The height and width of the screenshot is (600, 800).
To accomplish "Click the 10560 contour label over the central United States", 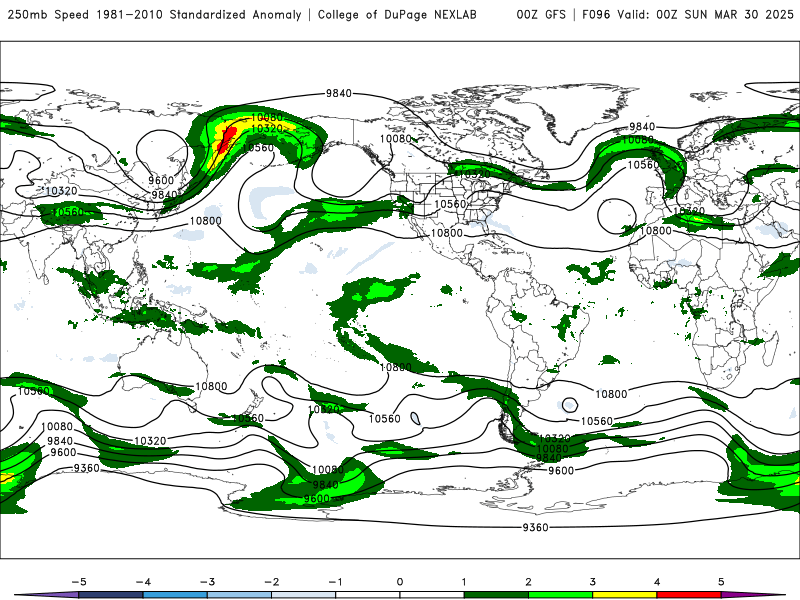I will [450, 204].
